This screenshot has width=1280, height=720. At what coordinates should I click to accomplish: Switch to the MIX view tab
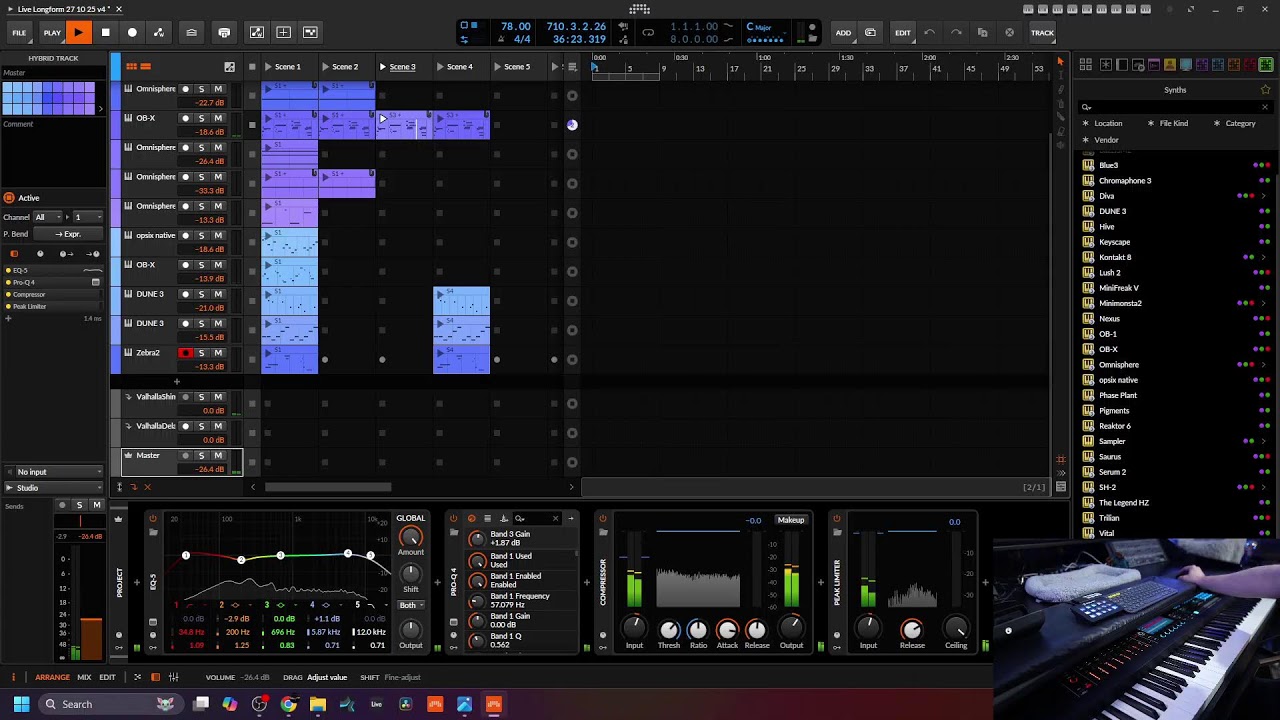click(84, 678)
